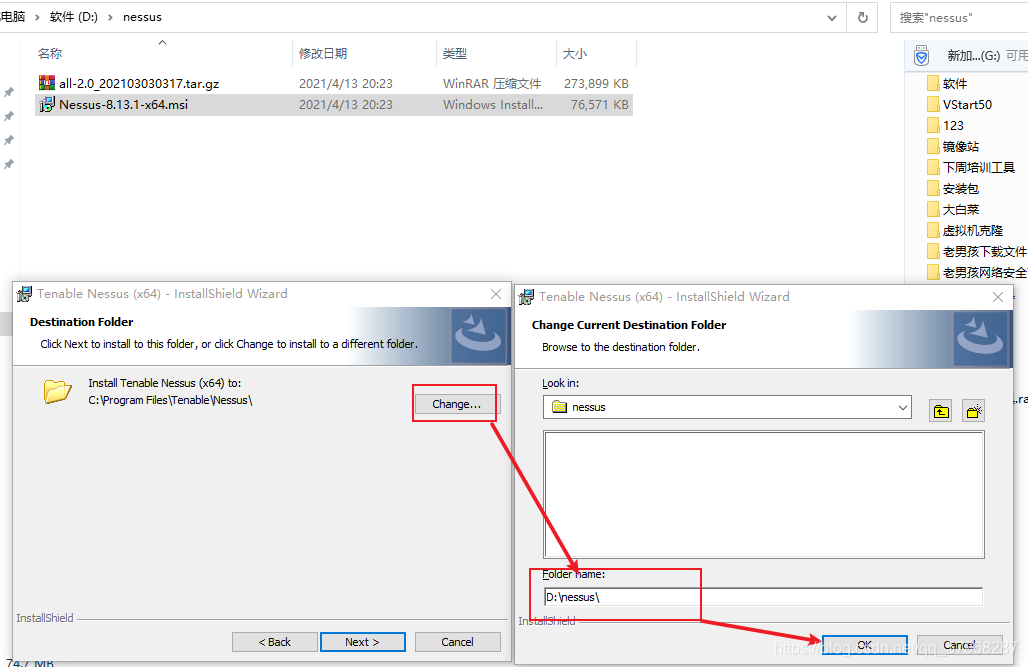The height and width of the screenshot is (667, 1028).
Task: Click the Change... button in Destination Folder dialog
Action: point(456,404)
